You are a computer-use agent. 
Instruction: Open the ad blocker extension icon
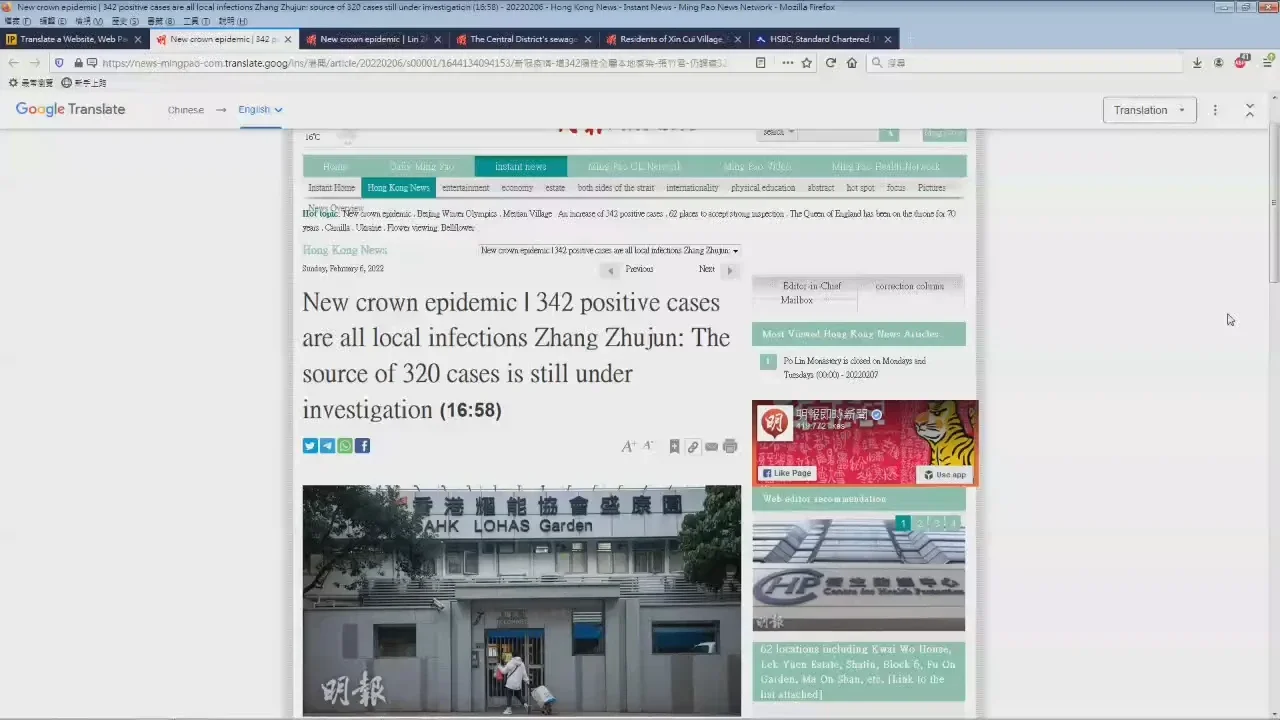[1242, 62]
